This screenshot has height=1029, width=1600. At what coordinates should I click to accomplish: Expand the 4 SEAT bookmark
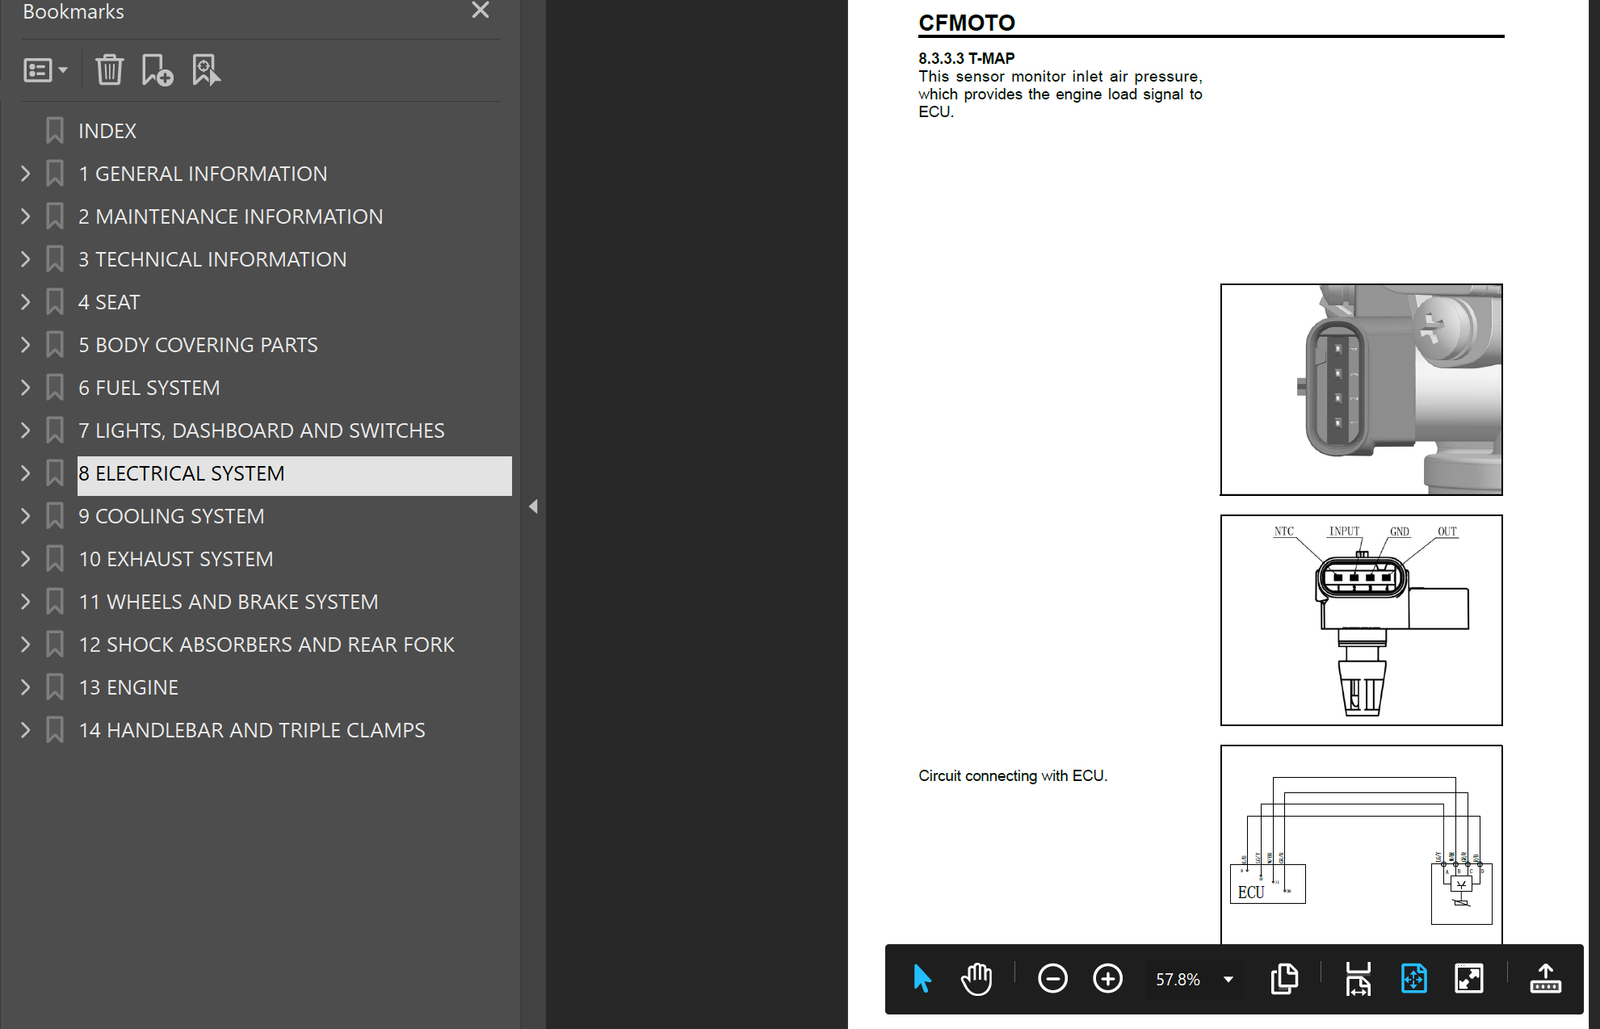[x=26, y=302]
